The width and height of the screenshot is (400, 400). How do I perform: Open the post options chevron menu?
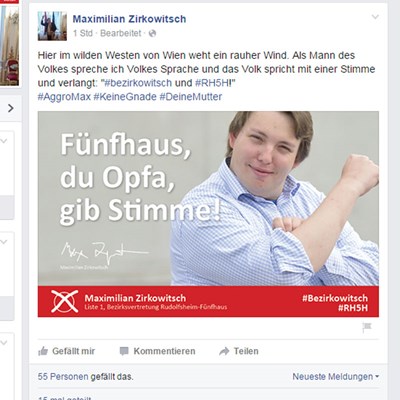point(375,17)
